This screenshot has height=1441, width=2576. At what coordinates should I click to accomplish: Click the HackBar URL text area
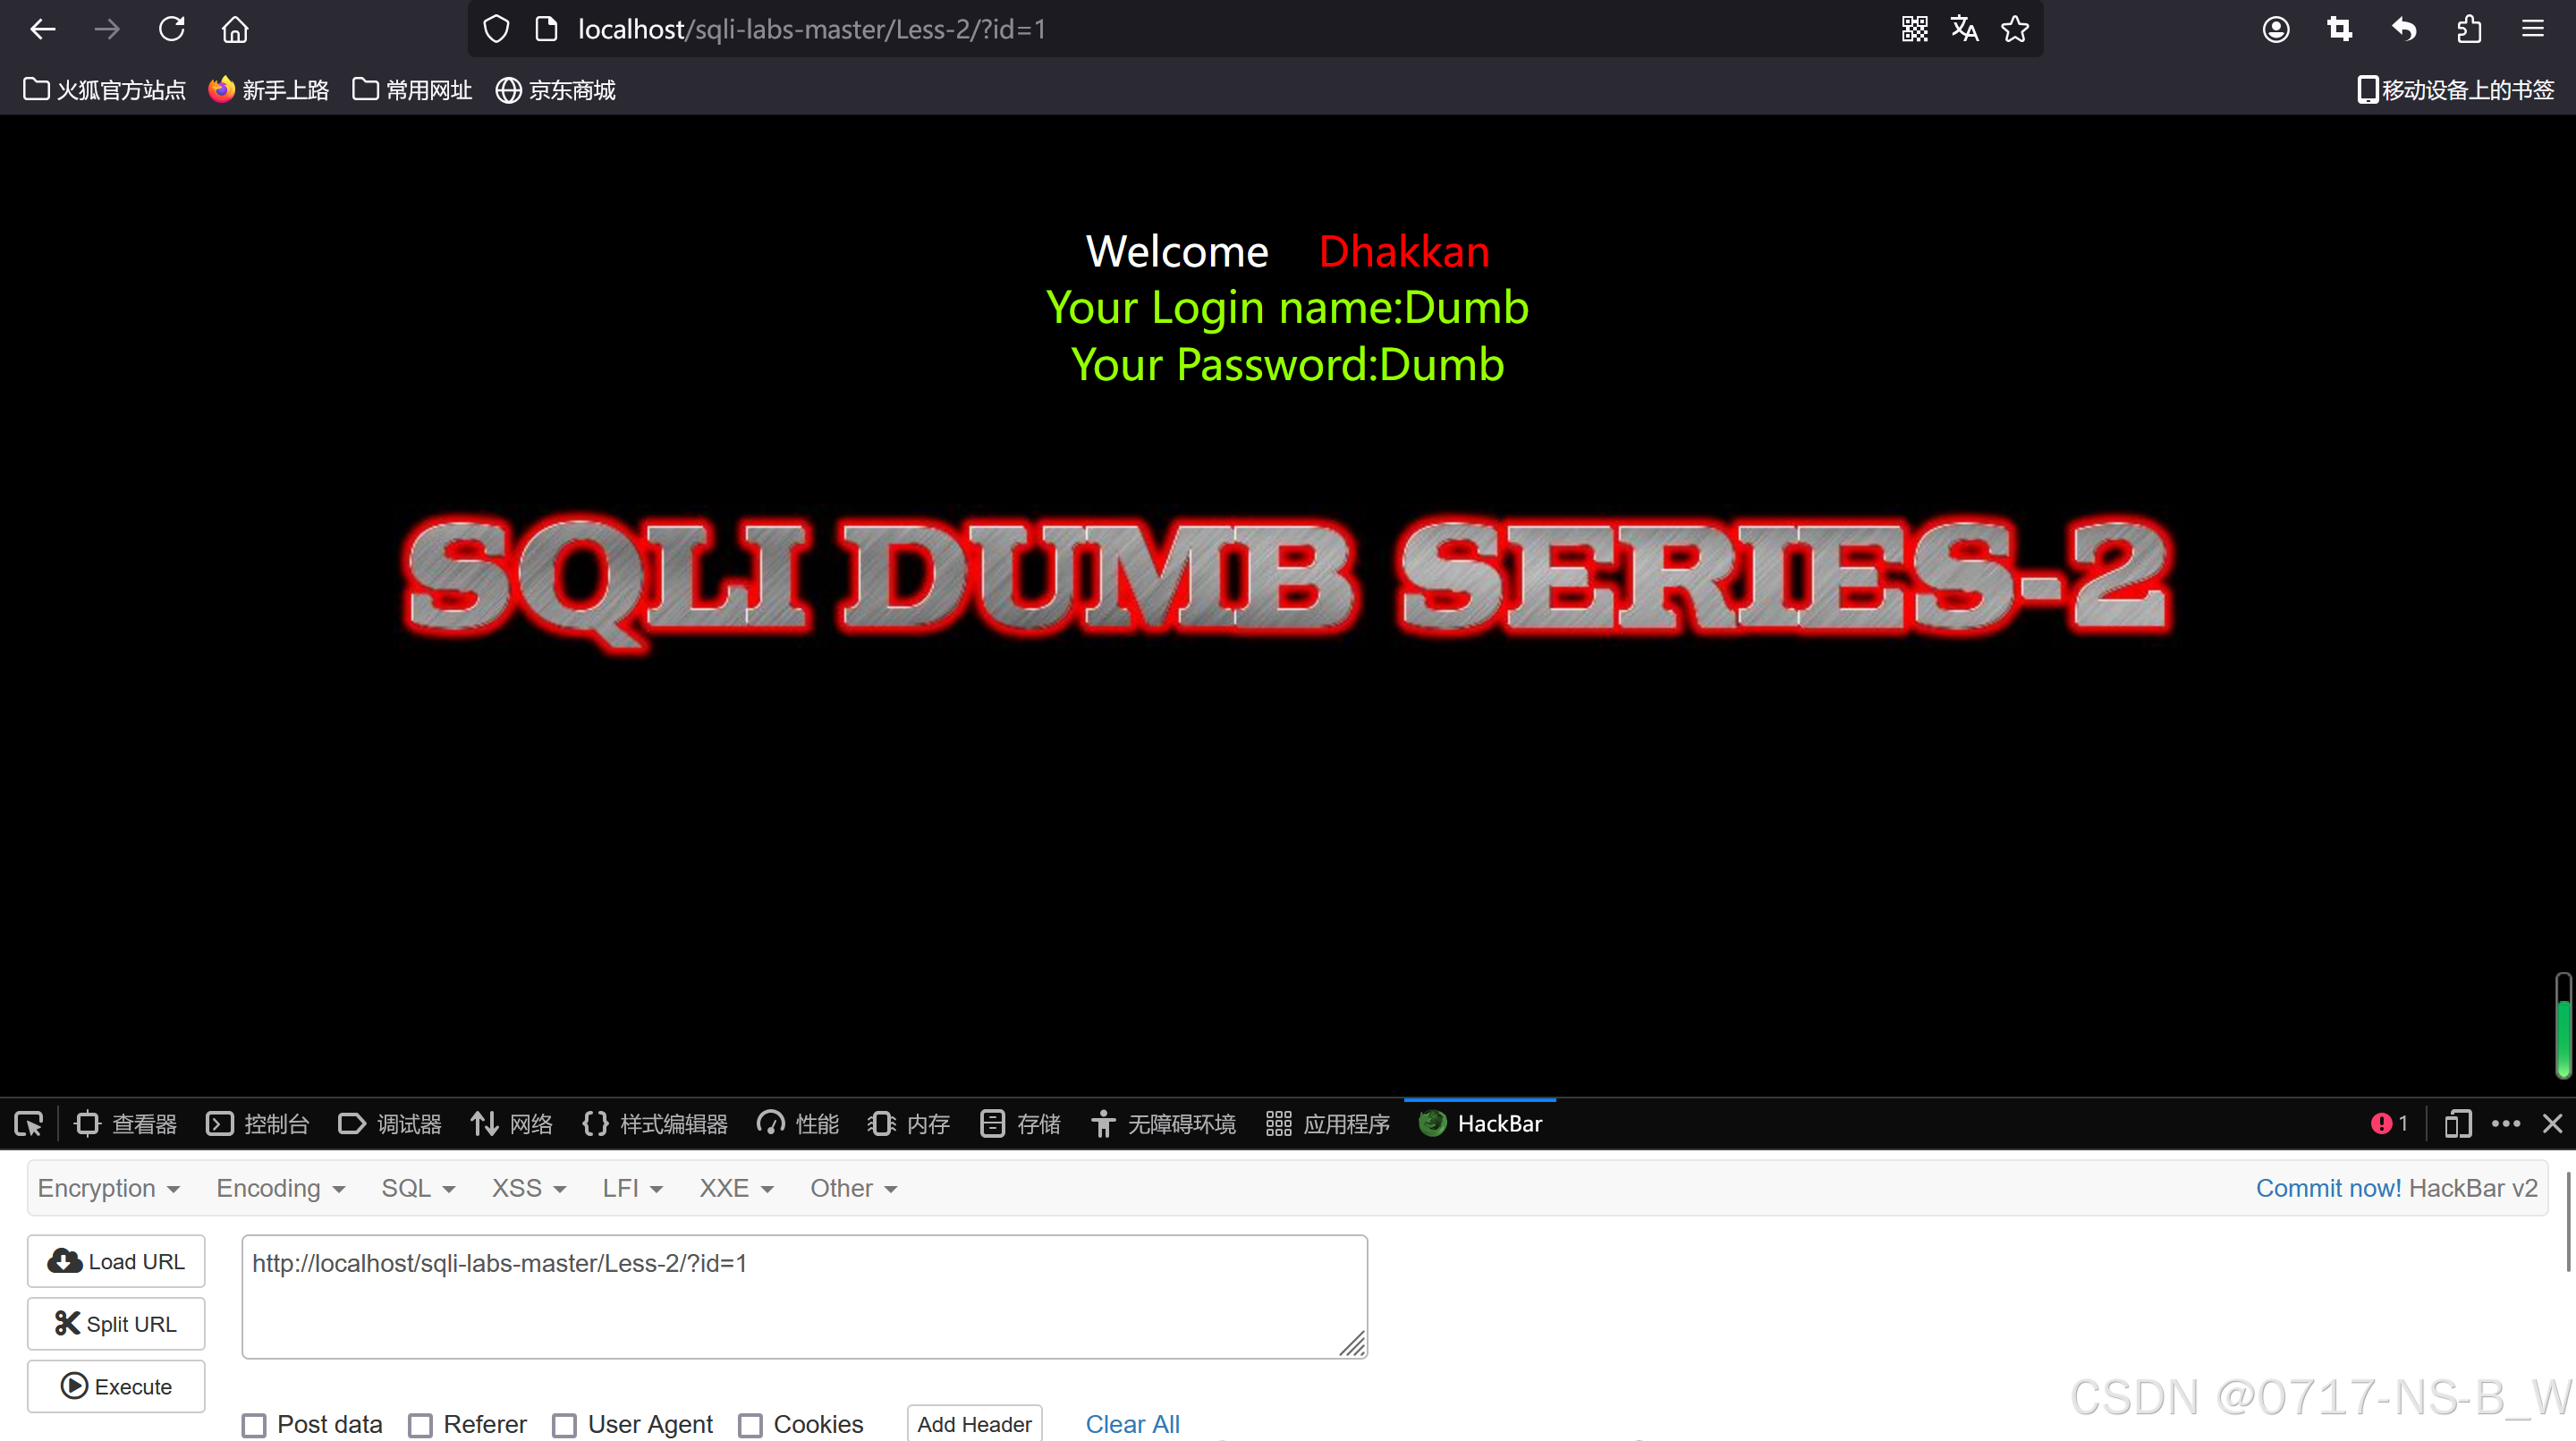804,1296
